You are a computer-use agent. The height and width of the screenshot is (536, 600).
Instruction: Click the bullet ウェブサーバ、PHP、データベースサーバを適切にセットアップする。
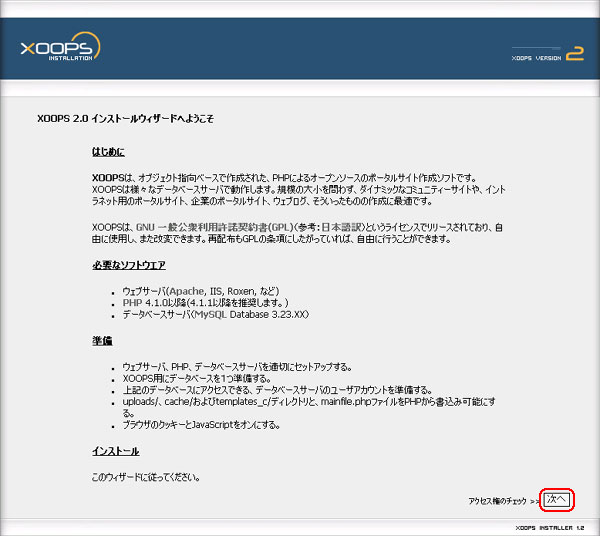point(237,367)
